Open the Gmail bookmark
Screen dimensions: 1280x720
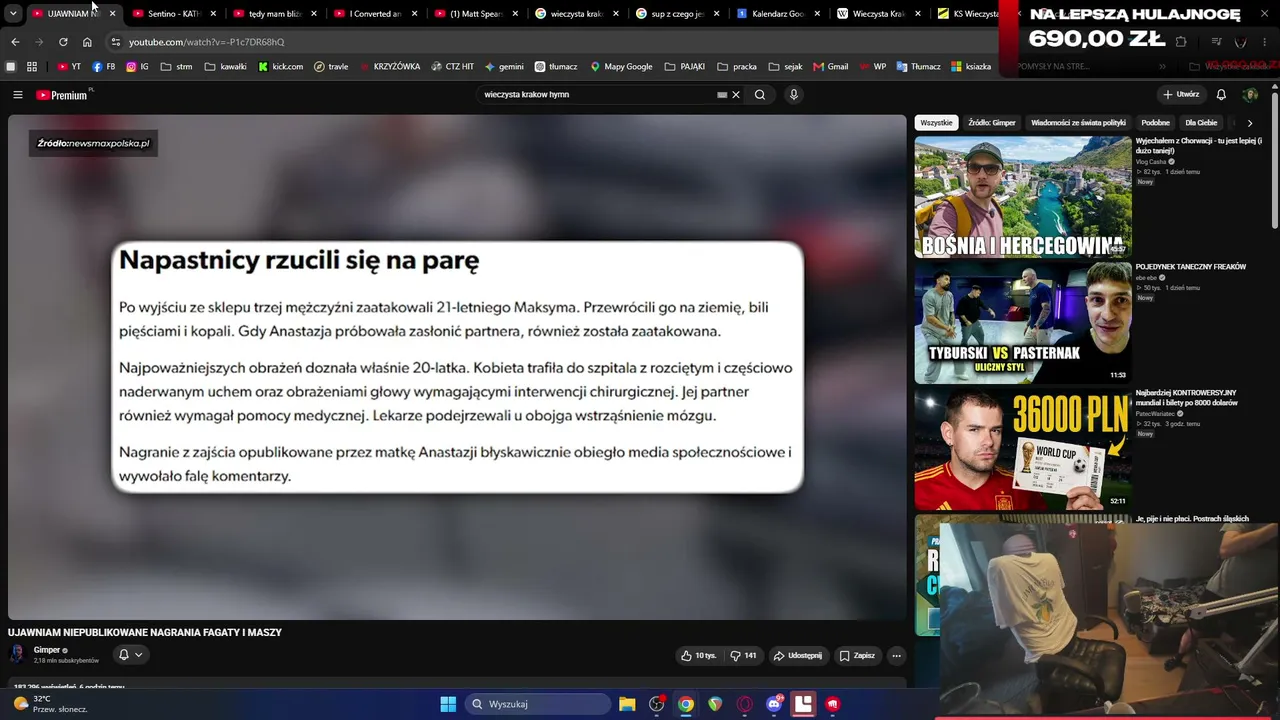tap(831, 67)
